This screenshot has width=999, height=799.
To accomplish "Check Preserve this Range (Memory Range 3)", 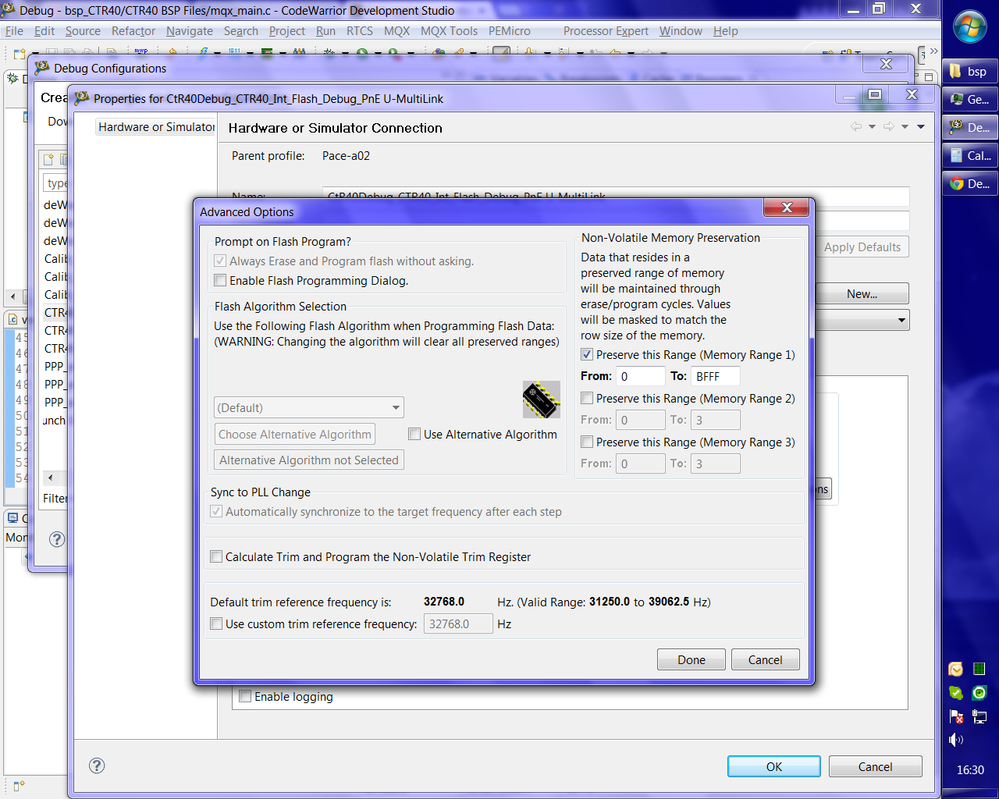I will [x=587, y=442].
